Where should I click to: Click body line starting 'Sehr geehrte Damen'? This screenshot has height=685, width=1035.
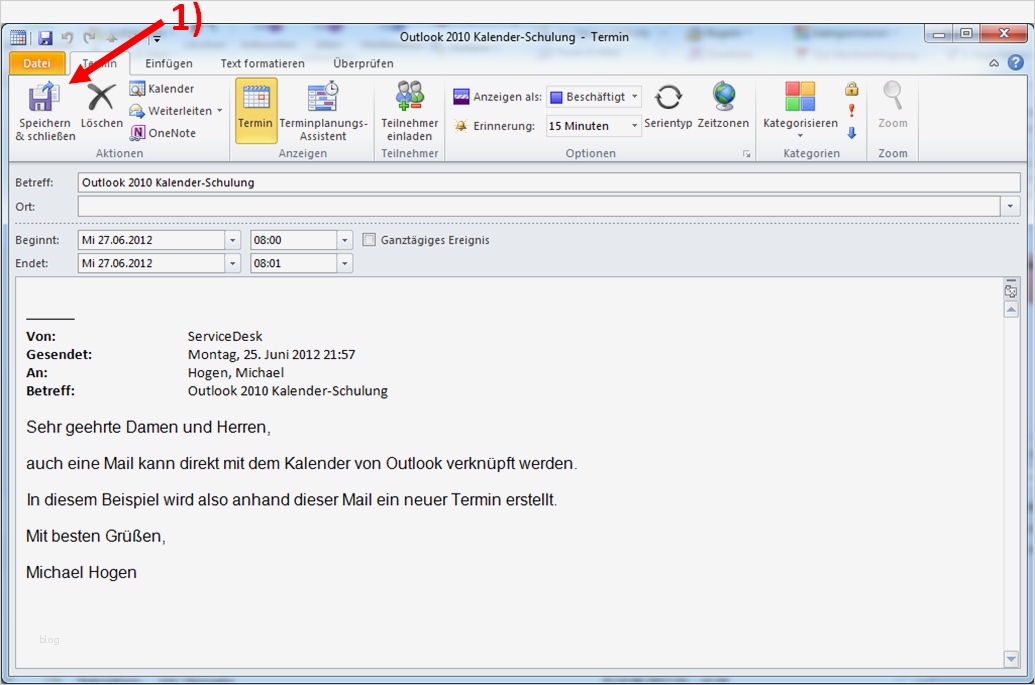coord(149,427)
